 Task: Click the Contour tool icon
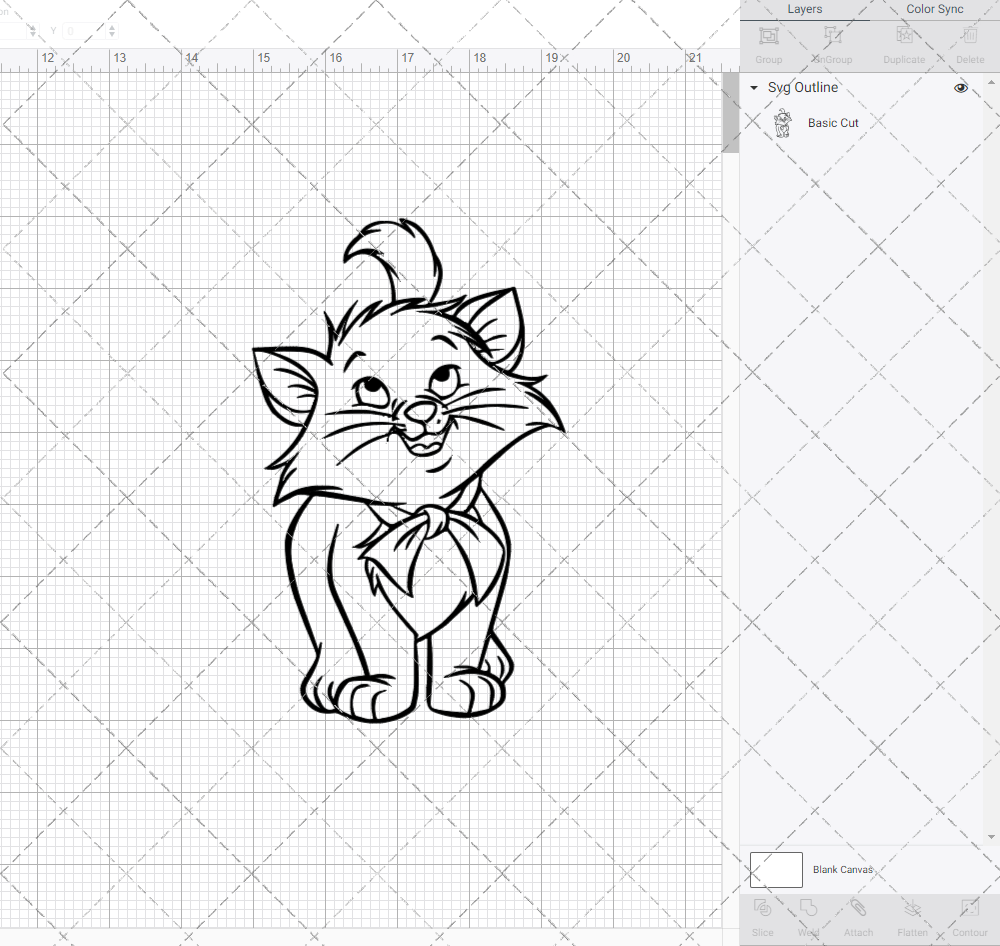969,908
